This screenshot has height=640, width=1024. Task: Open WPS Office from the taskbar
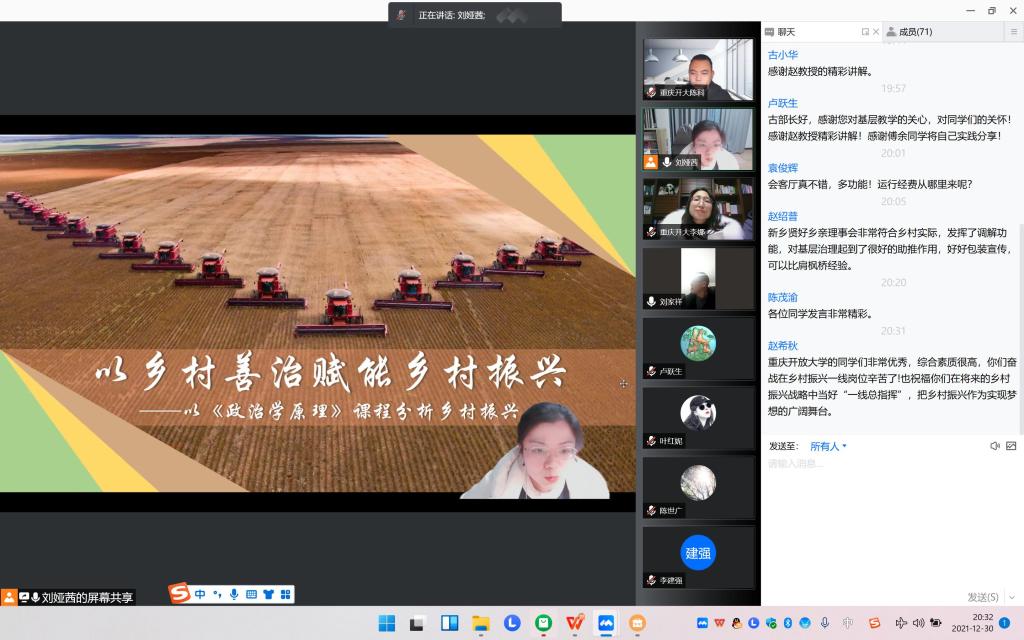pos(574,623)
